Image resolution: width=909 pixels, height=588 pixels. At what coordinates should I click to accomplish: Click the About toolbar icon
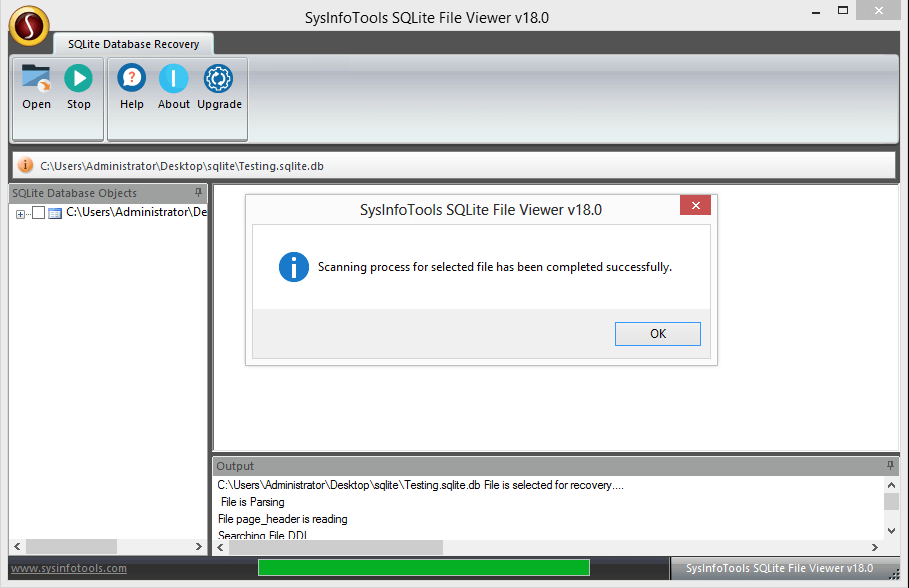click(173, 78)
